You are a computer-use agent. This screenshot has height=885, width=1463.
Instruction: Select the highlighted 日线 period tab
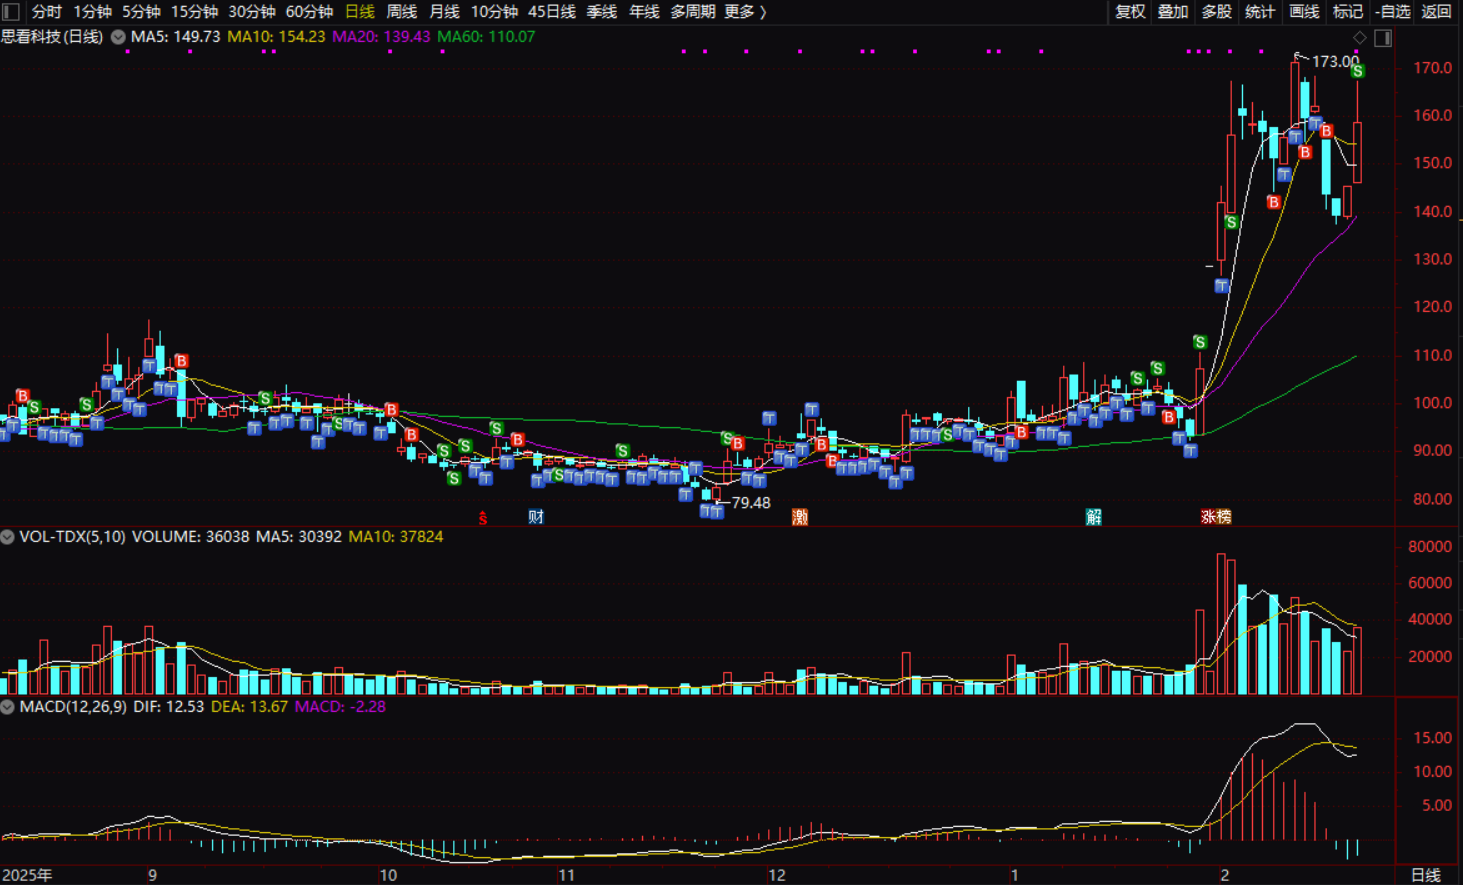click(359, 12)
